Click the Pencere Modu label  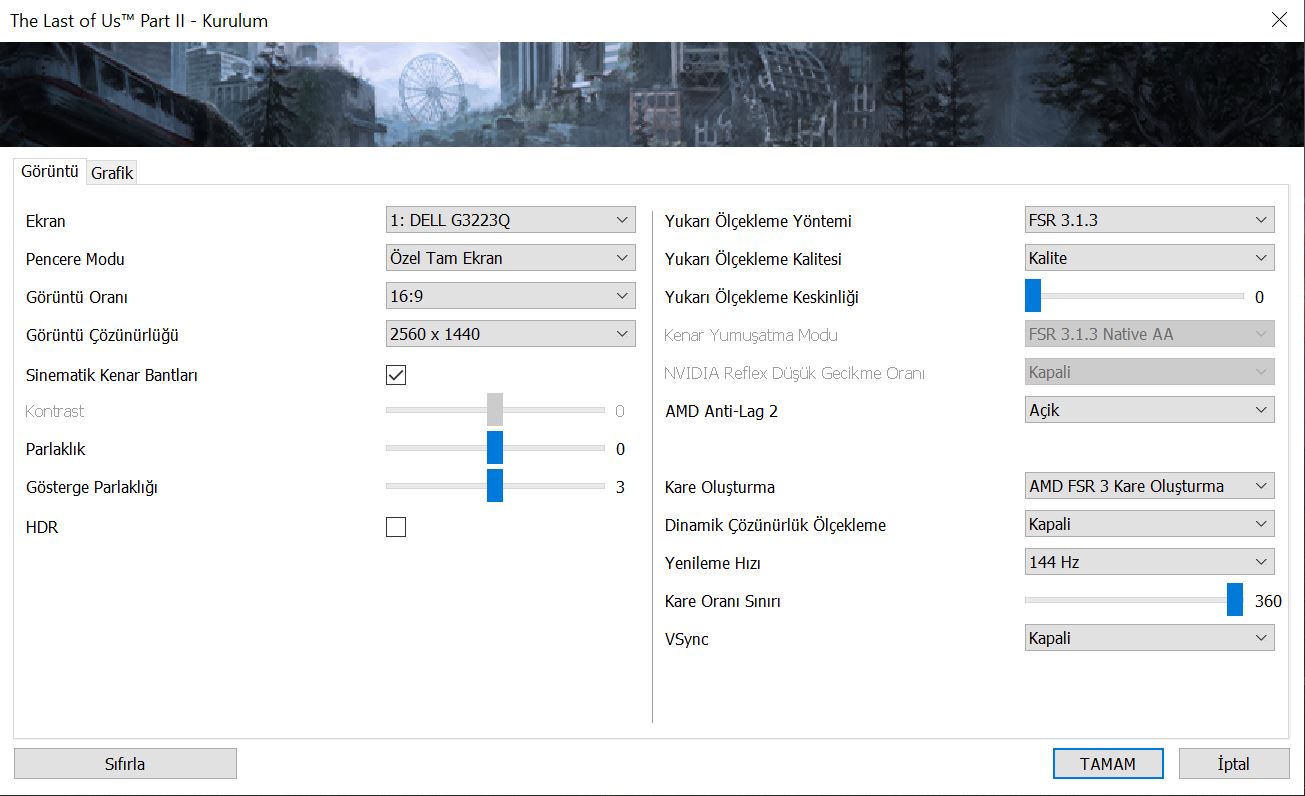tap(75, 260)
